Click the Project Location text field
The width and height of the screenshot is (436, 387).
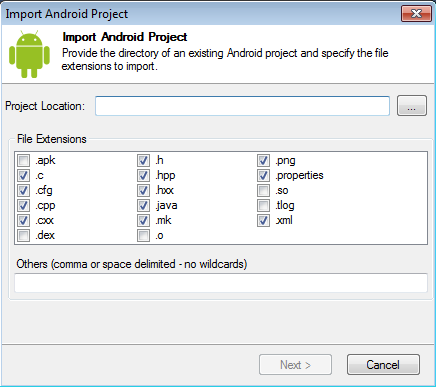[x=242, y=106]
